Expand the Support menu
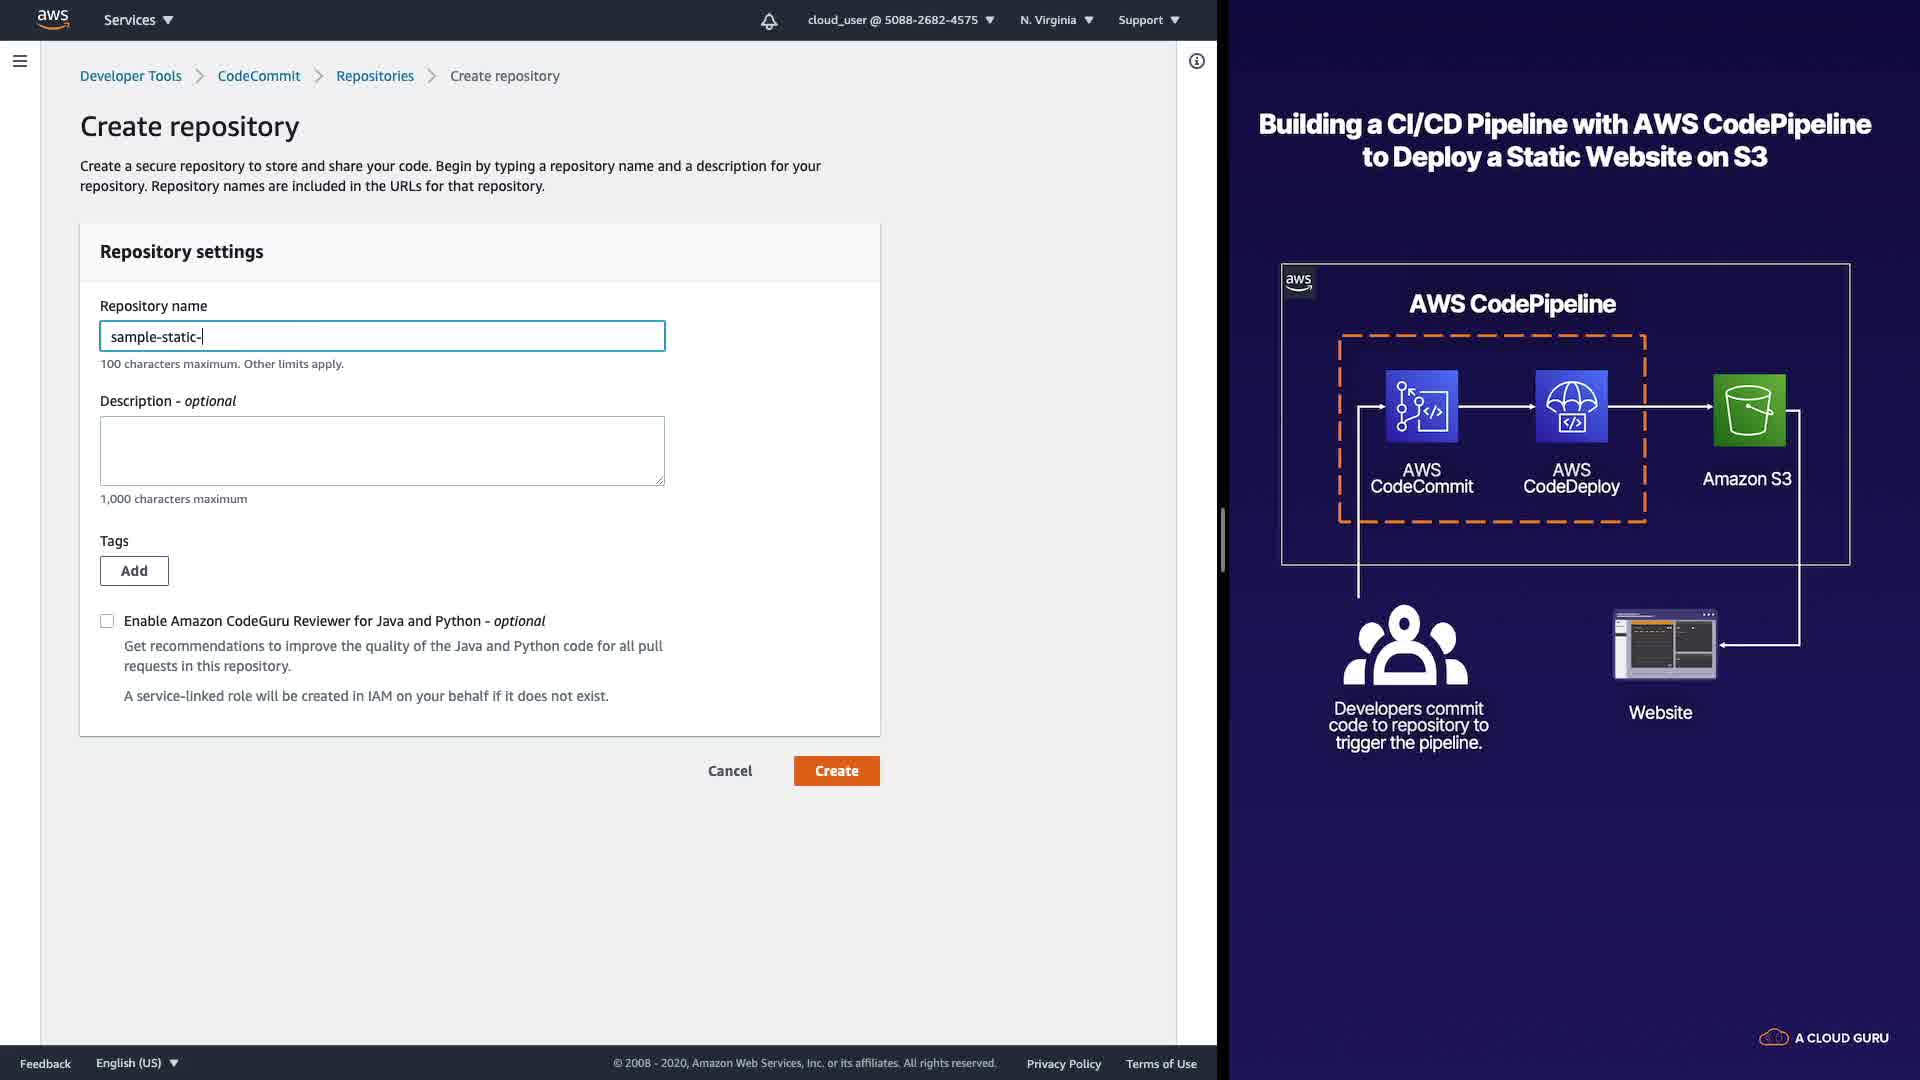 tap(1148, 20)
